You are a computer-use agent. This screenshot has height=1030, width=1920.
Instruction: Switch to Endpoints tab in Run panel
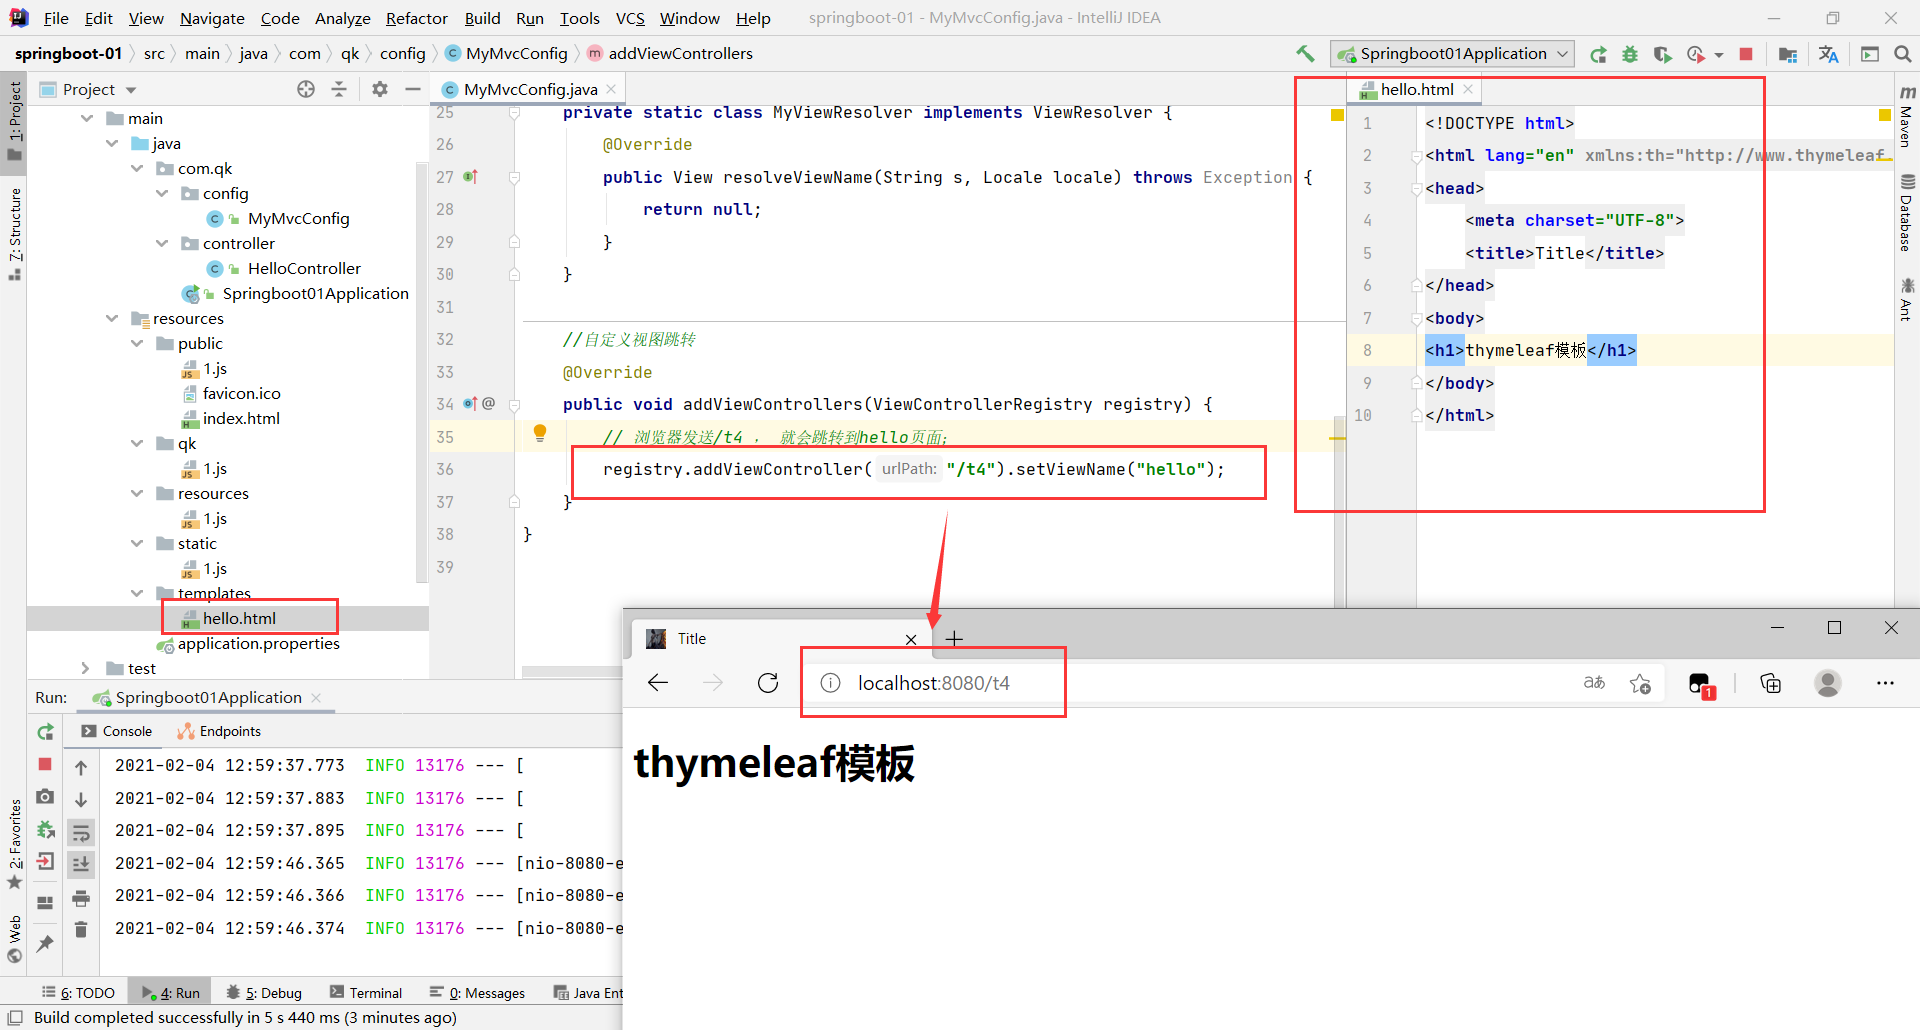[x=219, y=732]
